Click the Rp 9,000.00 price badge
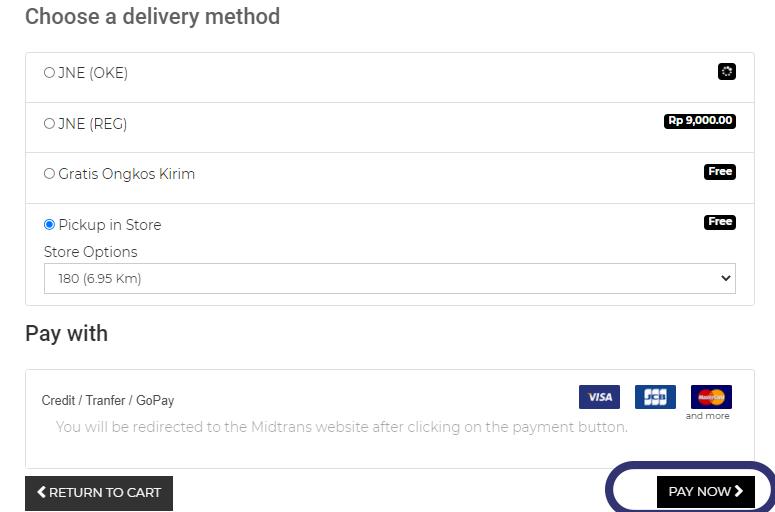775x512 pixels. point(700,121)
